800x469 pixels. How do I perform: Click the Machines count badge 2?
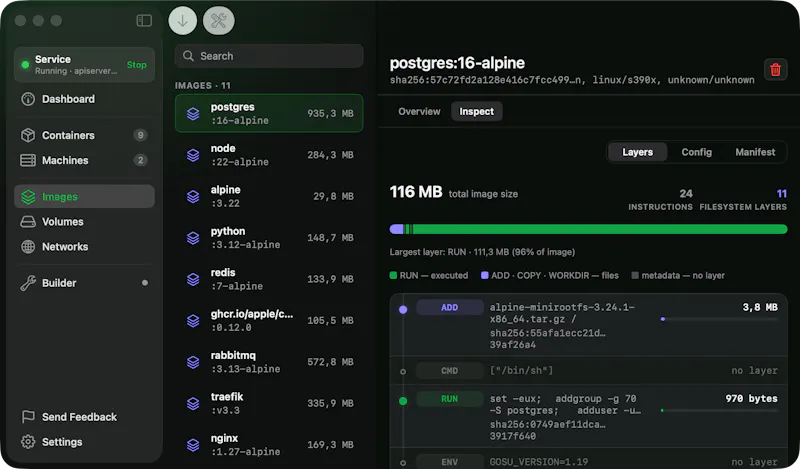pyautogui.click(x=140, y=160)
